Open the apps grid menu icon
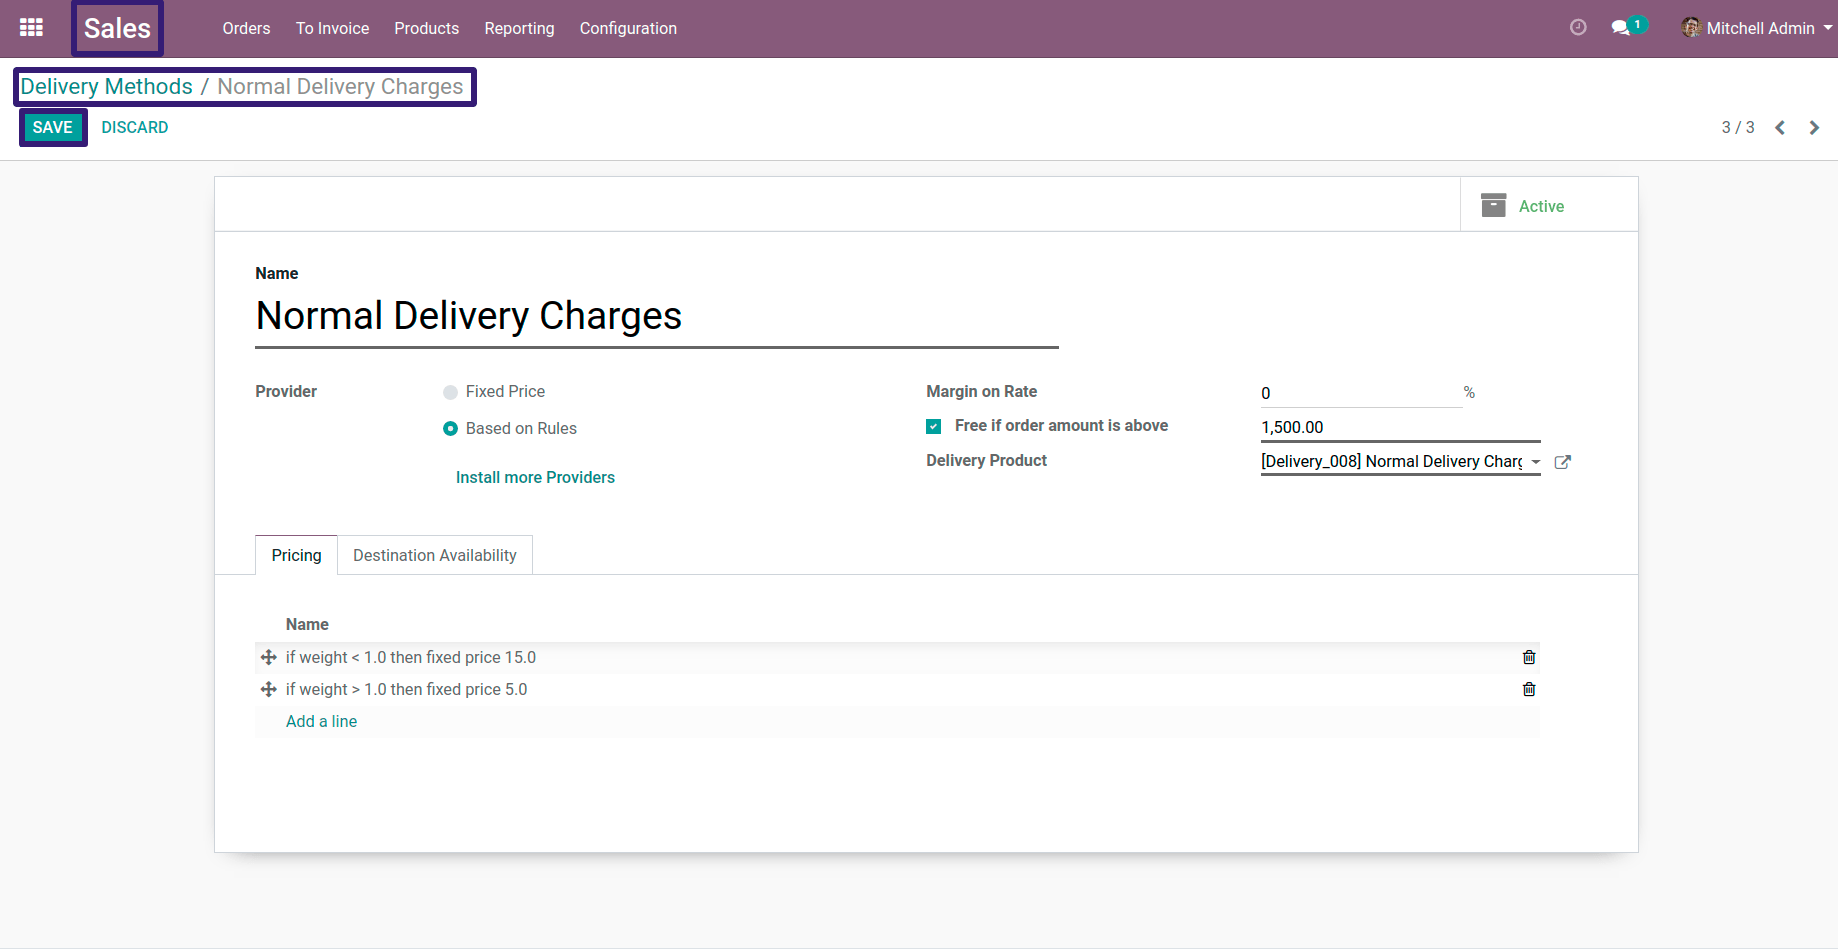The image size is (1838, 949). 31,28
